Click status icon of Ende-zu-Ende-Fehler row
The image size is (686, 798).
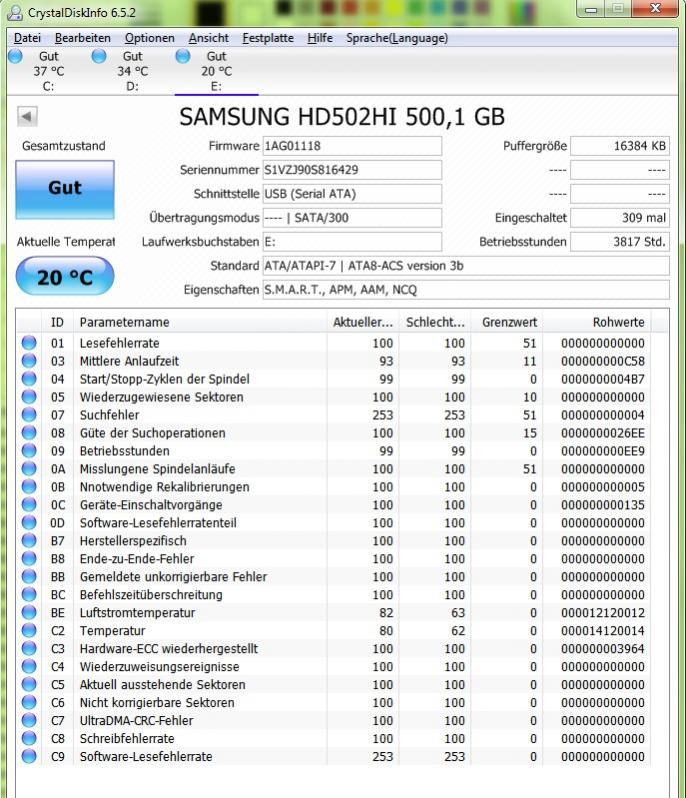click(29, 558)
